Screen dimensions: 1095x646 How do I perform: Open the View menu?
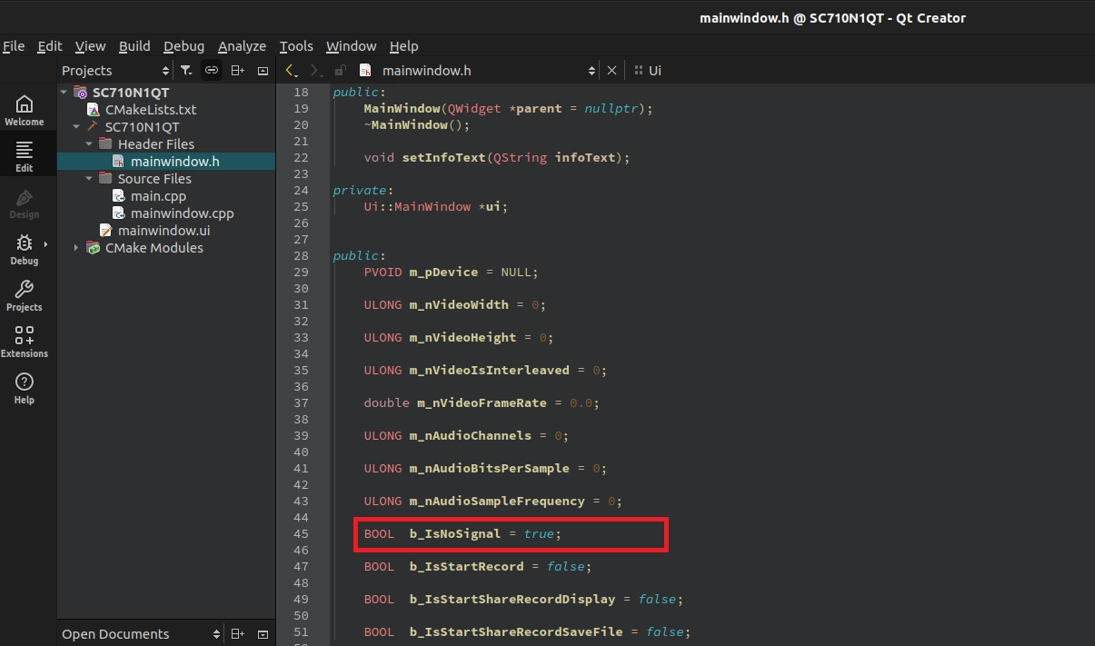click(90, 46)
